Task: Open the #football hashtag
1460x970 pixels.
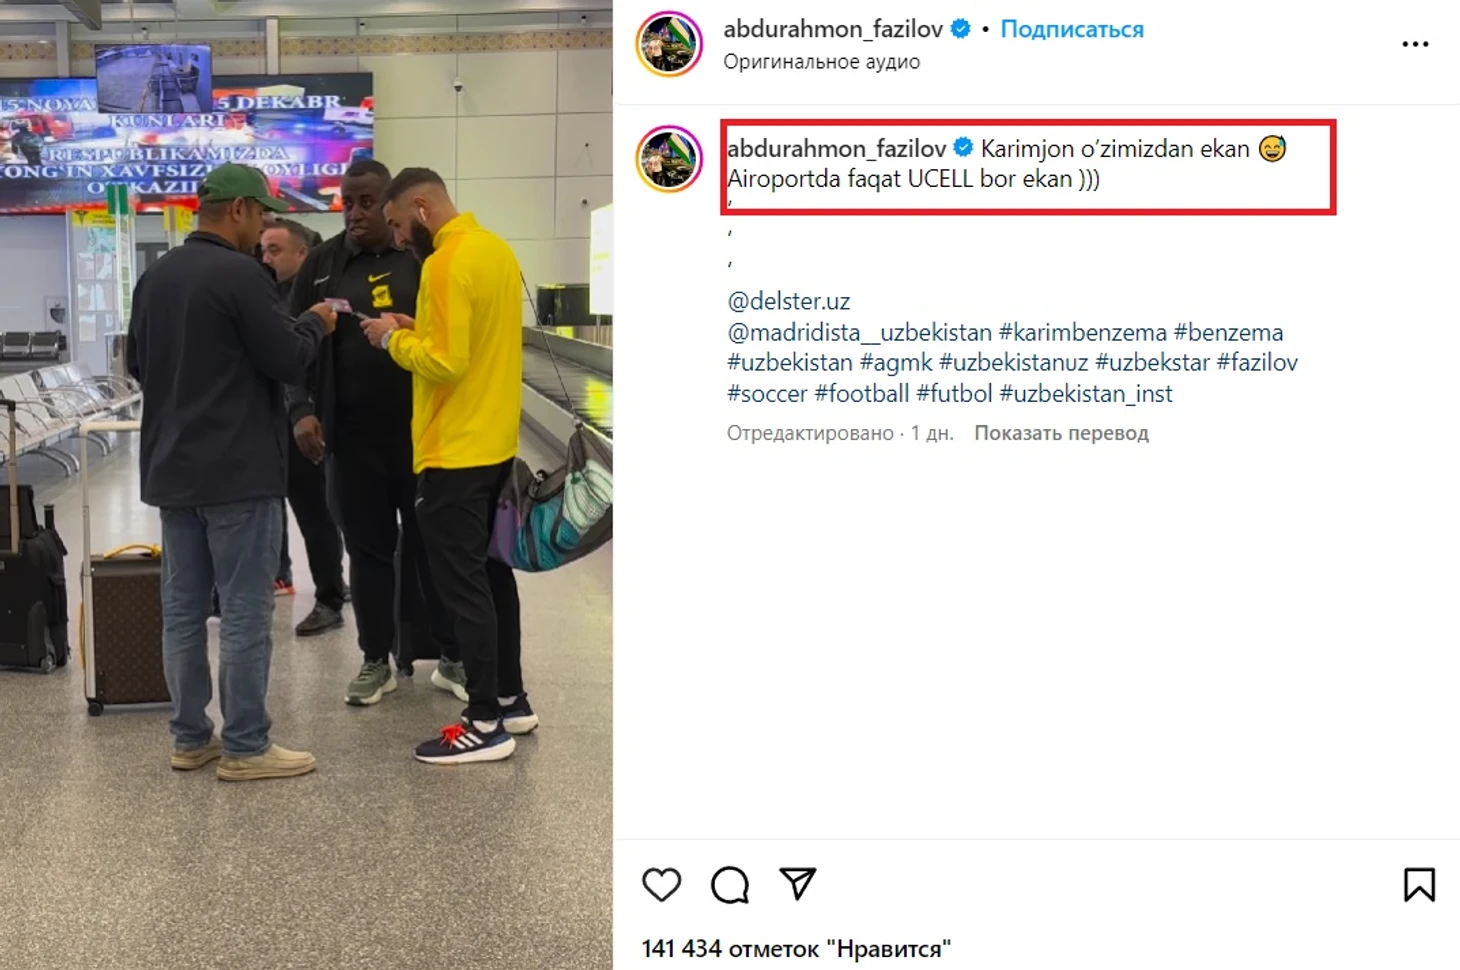Action: (x=862, y=393)
